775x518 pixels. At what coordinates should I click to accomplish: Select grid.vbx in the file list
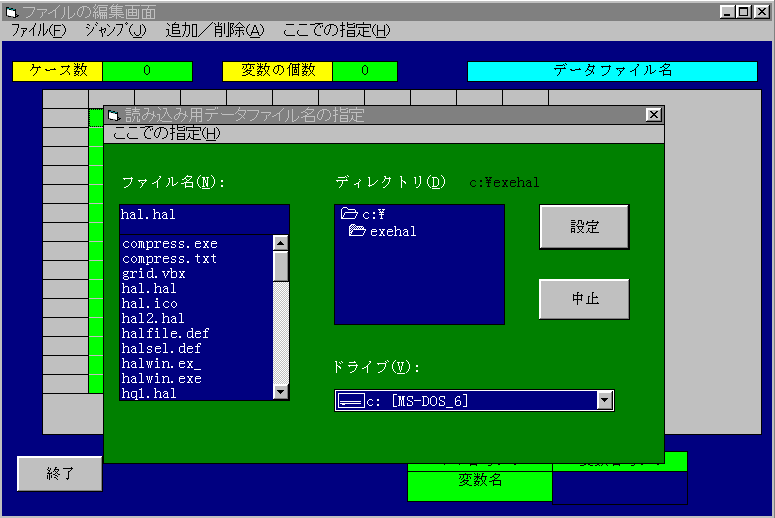coord(154,273)
